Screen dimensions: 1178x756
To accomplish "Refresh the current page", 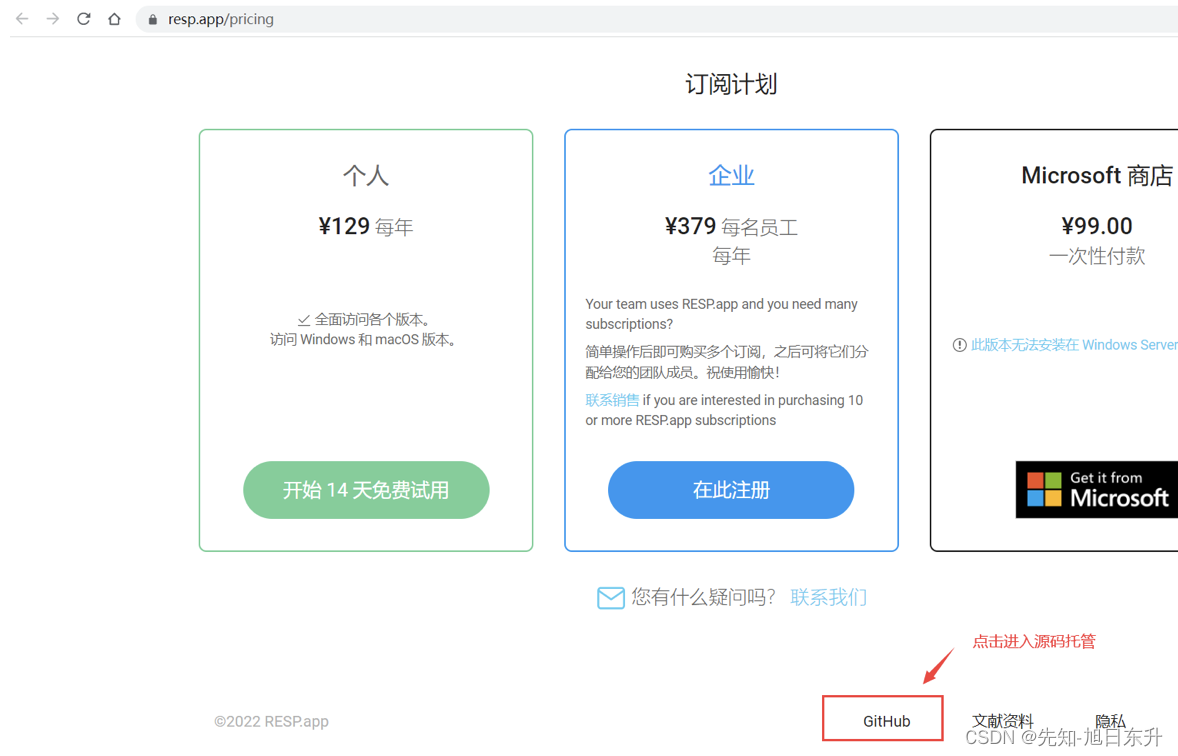I will [x=84, y=18].
